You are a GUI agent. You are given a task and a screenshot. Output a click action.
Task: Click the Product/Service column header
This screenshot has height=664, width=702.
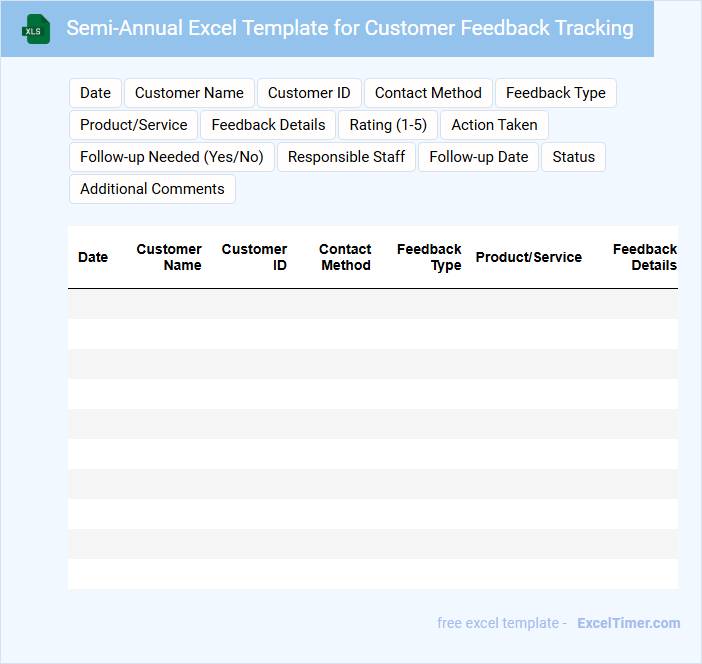(528, 257)
